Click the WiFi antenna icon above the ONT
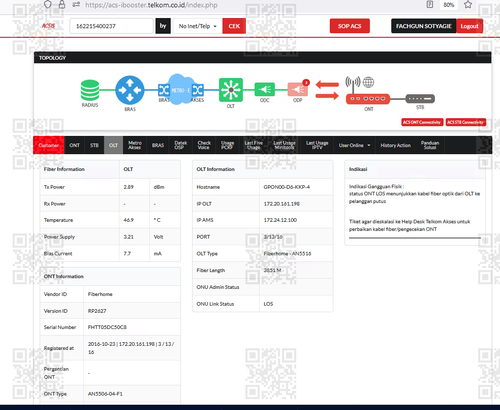The width and height of the screenshot is (500, 410). coord(353,83)
